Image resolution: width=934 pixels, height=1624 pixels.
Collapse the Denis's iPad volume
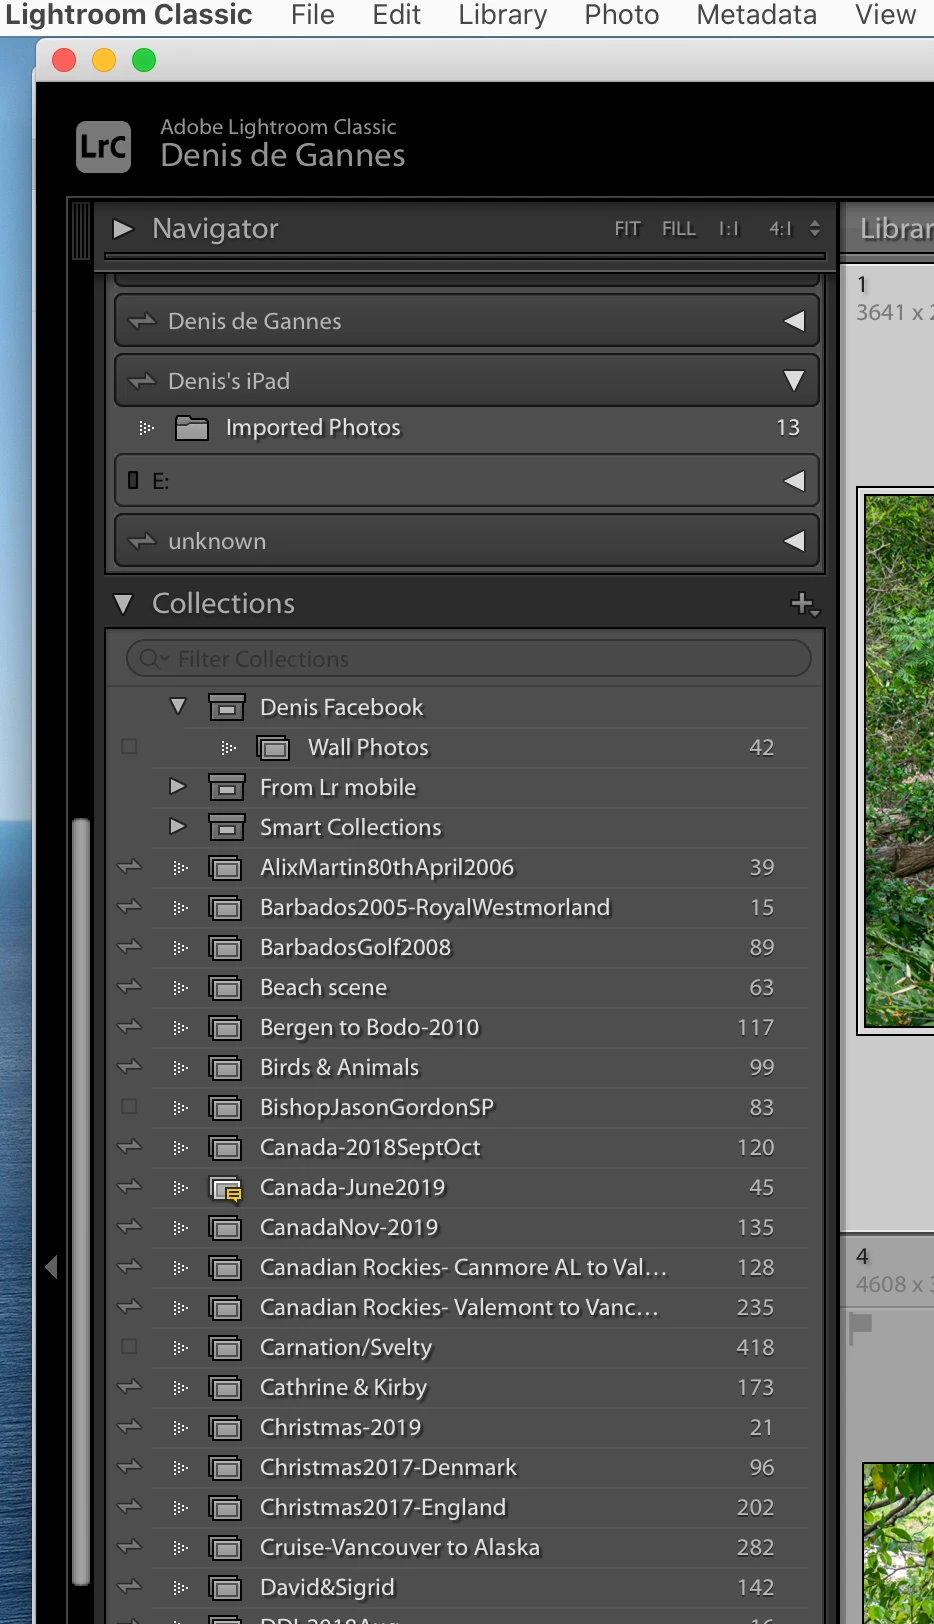coord(794,381)
